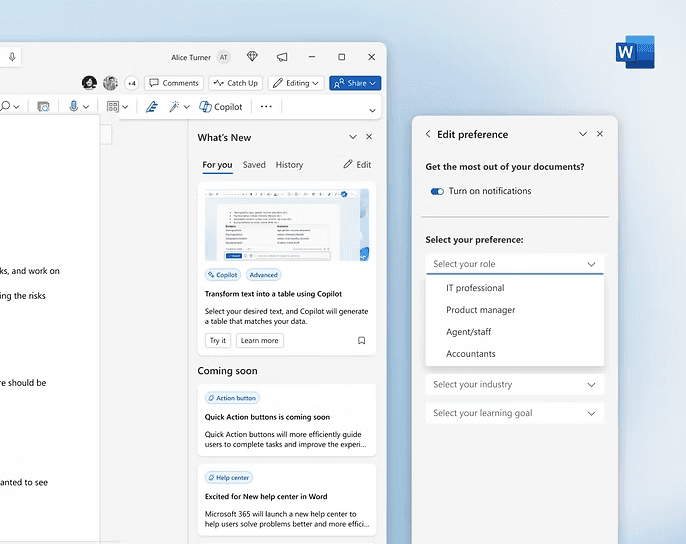Click the reuse files icon in ribbon
Viewport: 686px width, 544px height.
(x=43, y=106)
